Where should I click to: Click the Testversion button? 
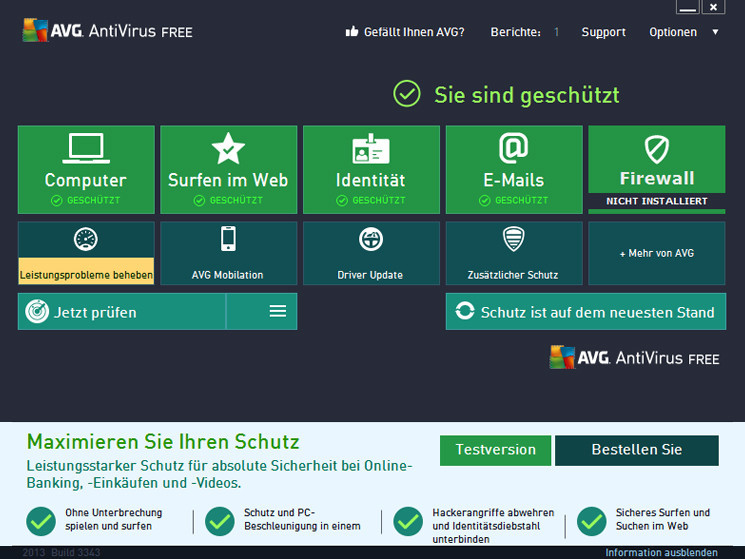(x=495, y=450)
